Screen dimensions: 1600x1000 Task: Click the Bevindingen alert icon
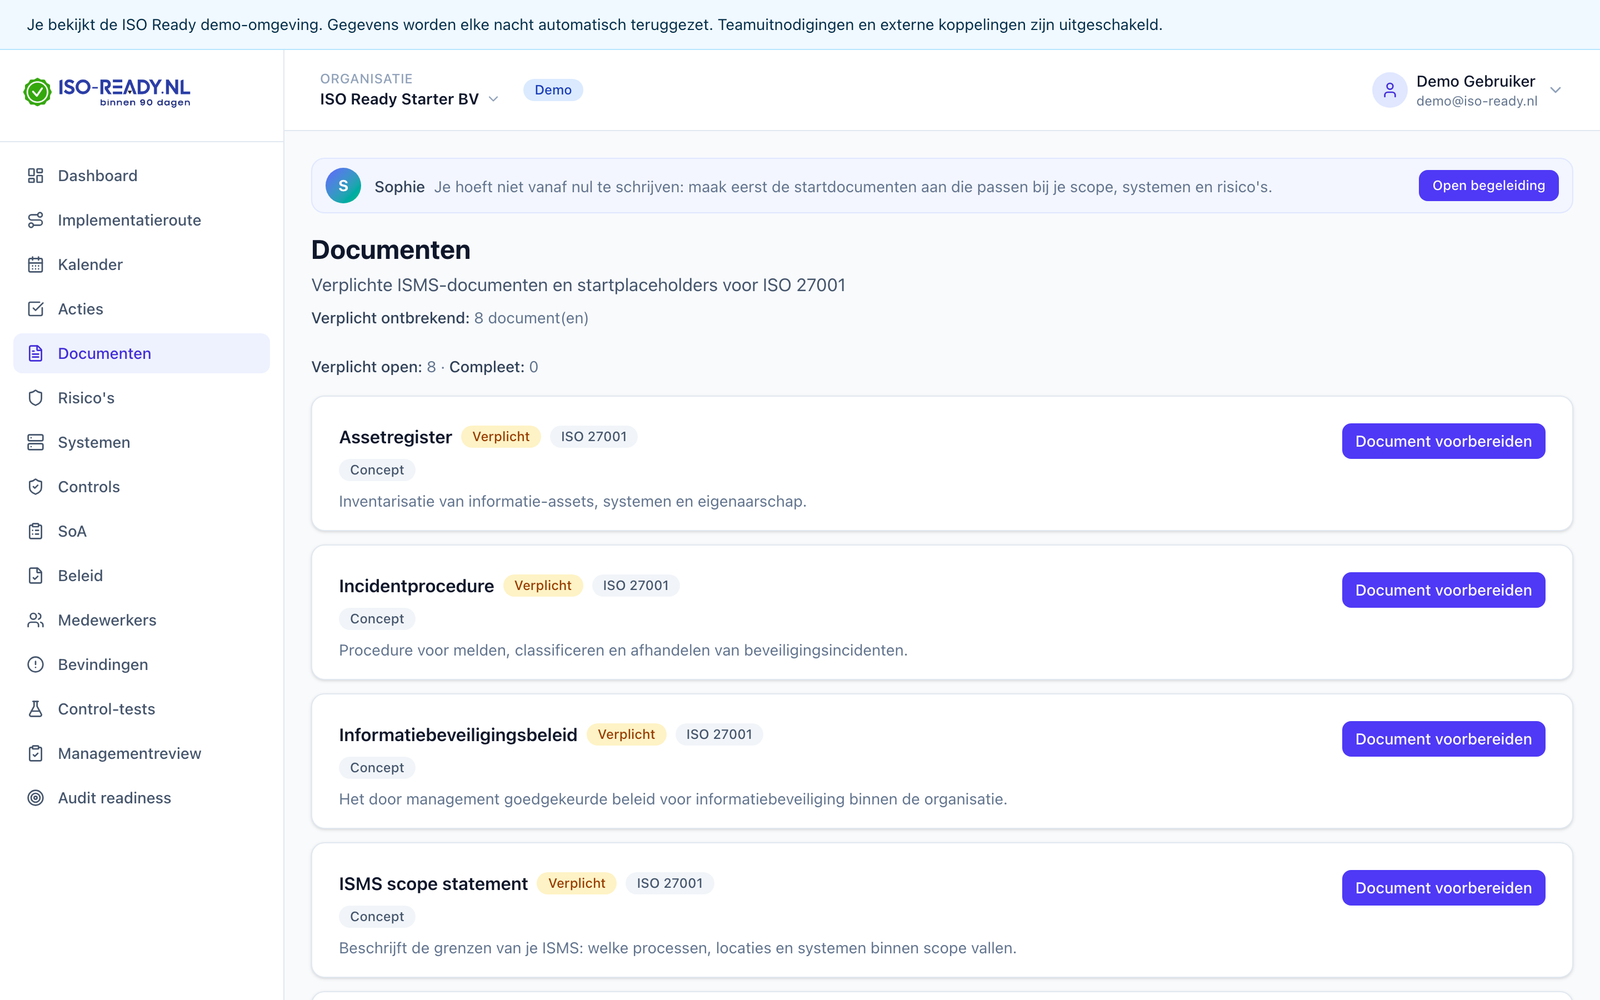tap(36, 665)
